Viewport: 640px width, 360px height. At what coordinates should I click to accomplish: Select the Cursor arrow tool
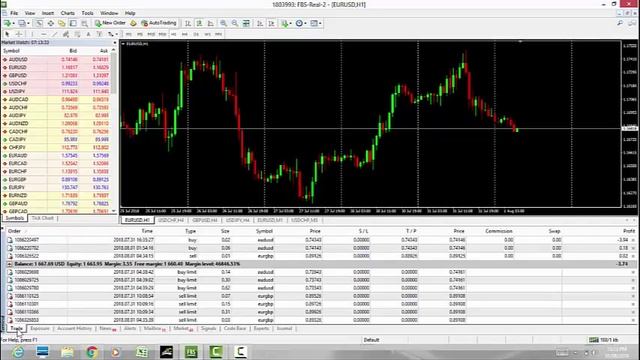[7, 34]
